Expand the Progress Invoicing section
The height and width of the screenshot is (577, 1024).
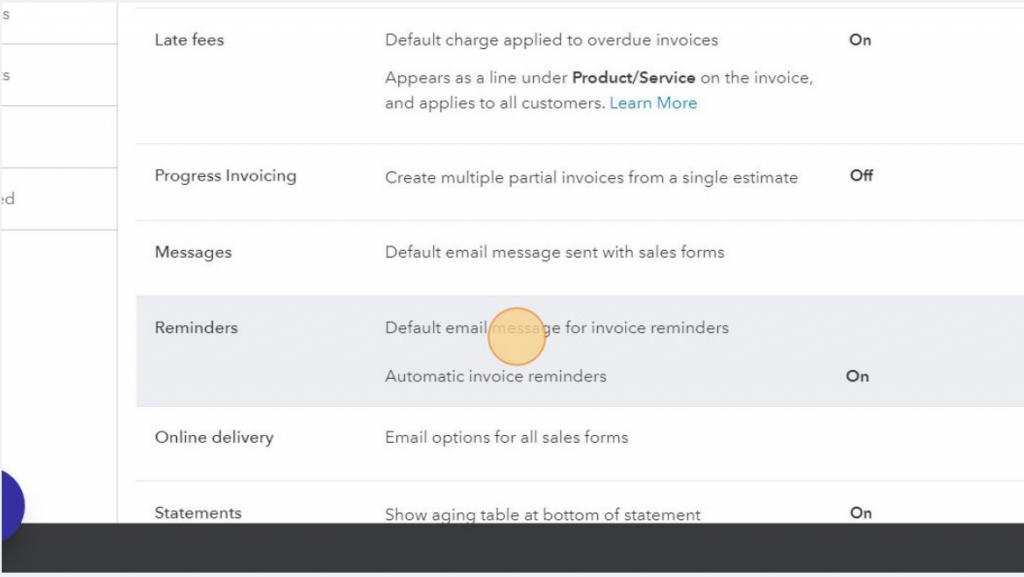(226, 175)
